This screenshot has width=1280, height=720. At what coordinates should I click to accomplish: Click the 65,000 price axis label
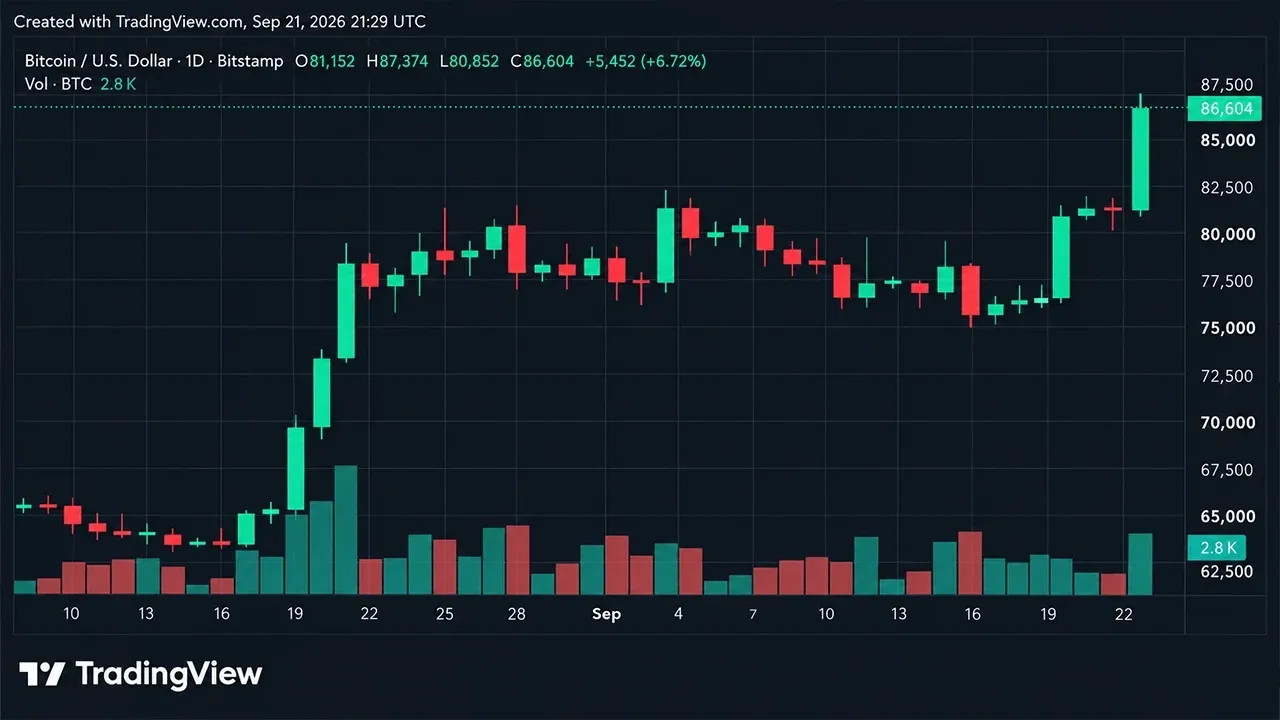pyautogui.click(x=1226, y=516)
